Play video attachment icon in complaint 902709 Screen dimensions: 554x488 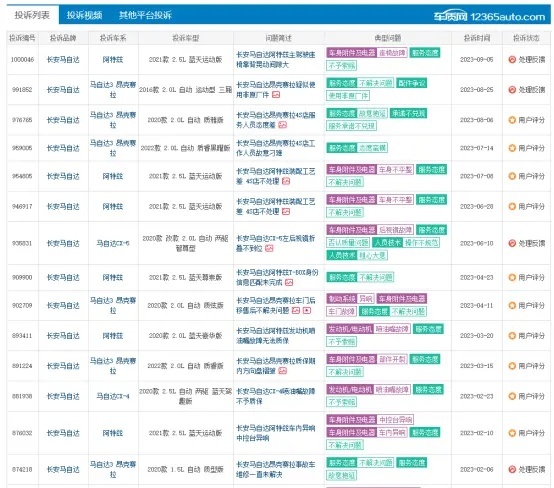pyautogui.click(x=307, y=310)
